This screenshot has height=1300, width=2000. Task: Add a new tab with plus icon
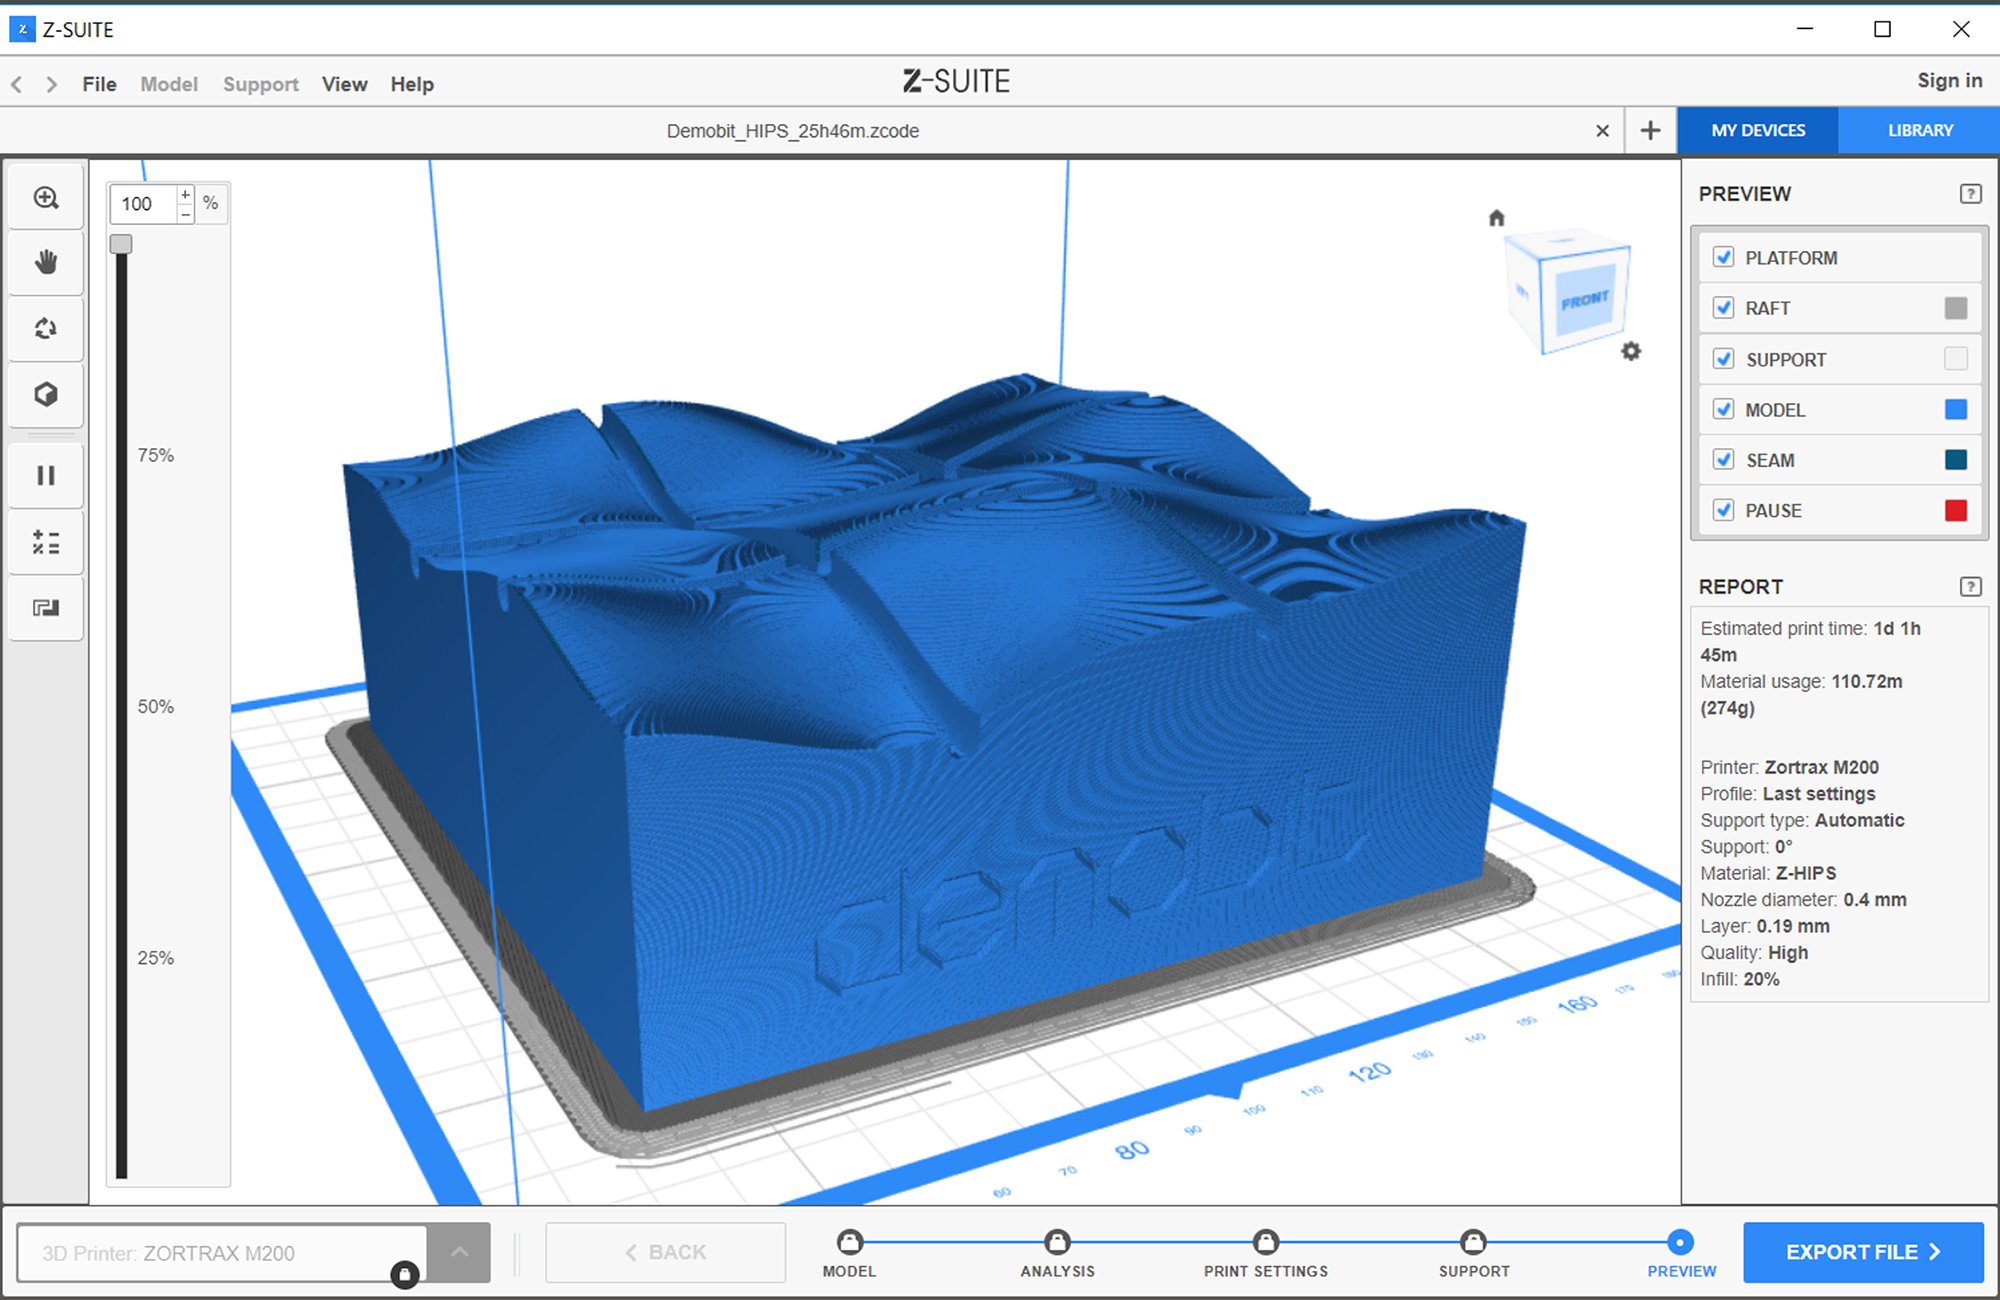(x=1650, y=131)
